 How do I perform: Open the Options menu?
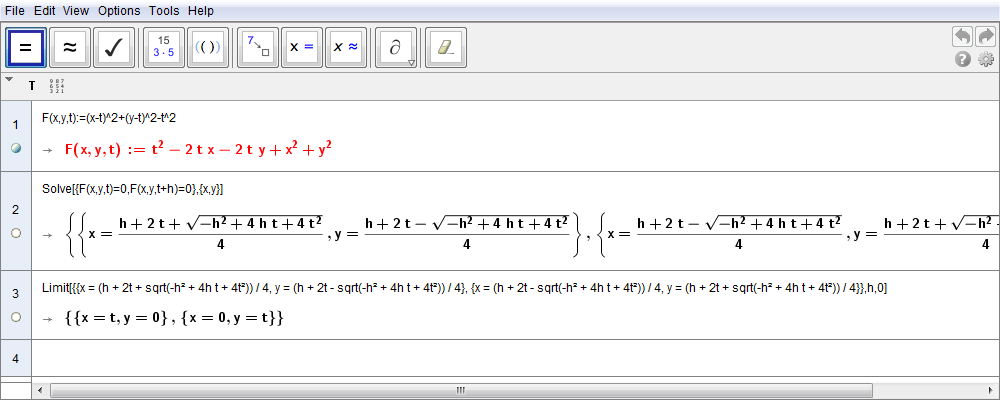click(x=119, y=10)
